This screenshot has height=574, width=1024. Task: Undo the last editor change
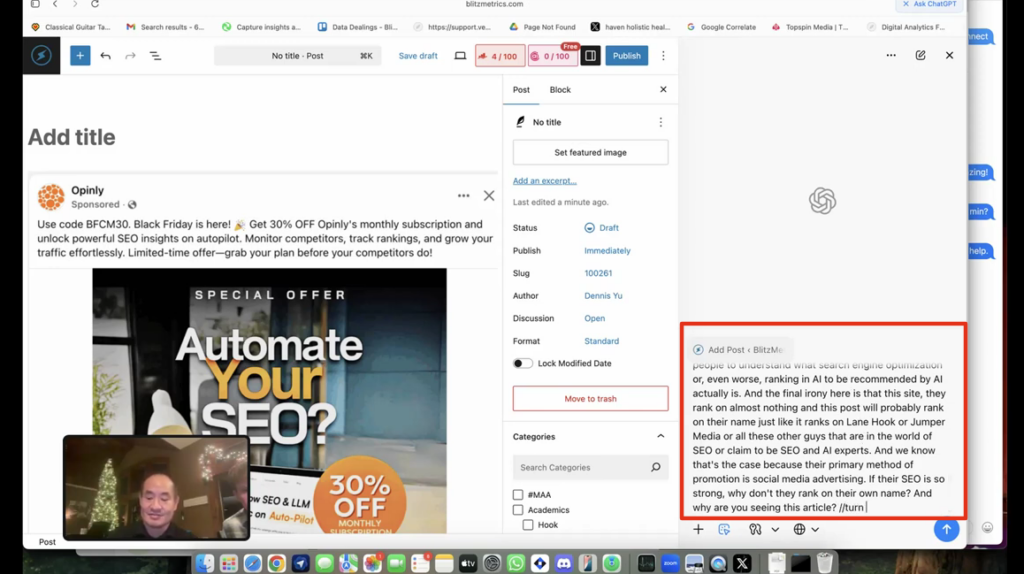coord(105,56)
